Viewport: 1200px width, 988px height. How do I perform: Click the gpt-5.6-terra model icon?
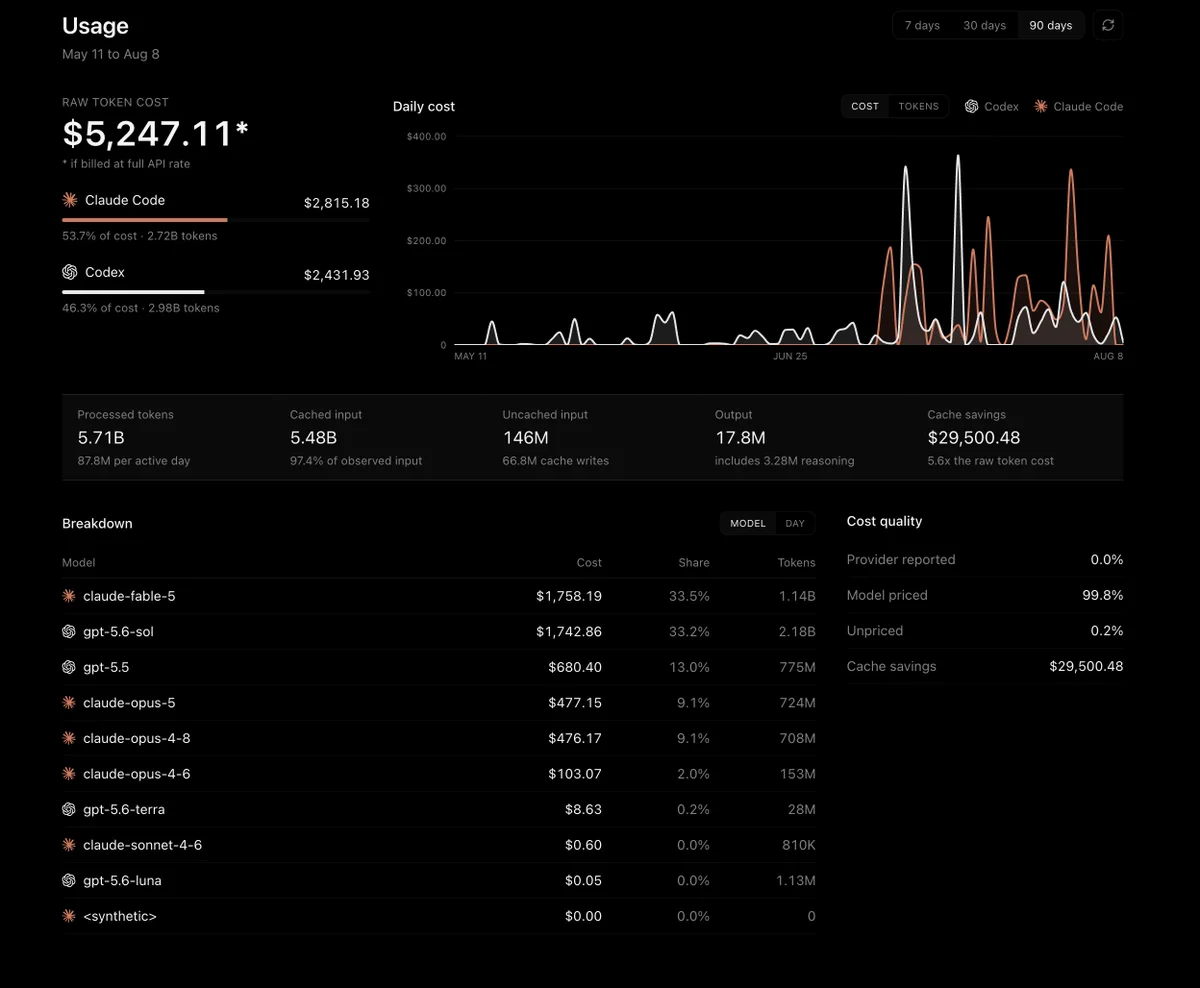69,809
